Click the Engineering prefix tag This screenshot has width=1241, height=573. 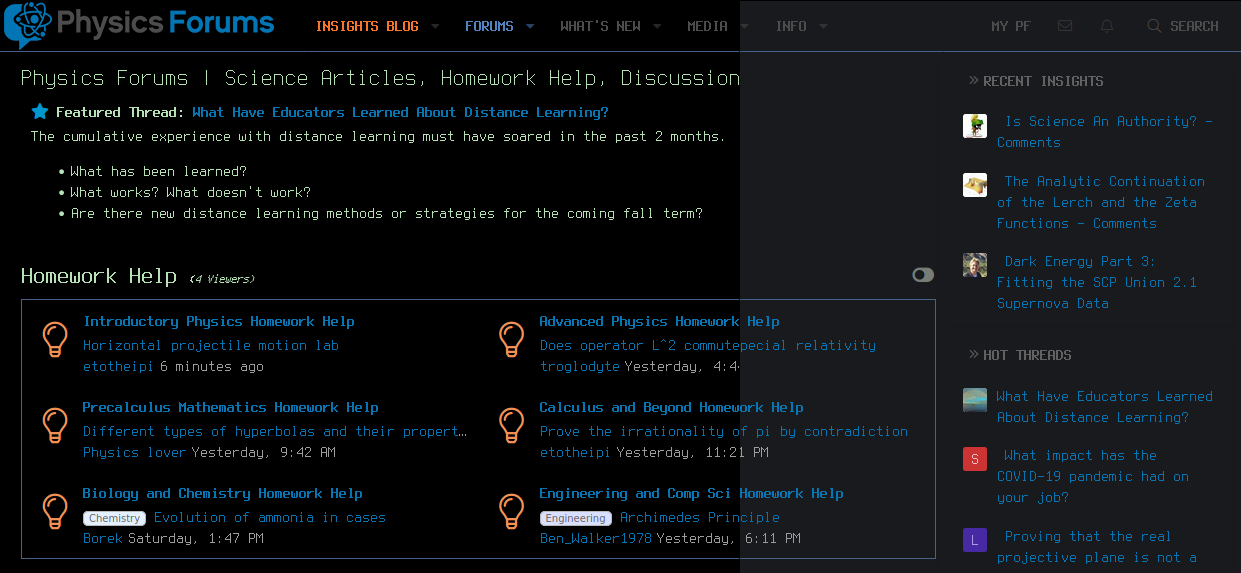[576, 518]
